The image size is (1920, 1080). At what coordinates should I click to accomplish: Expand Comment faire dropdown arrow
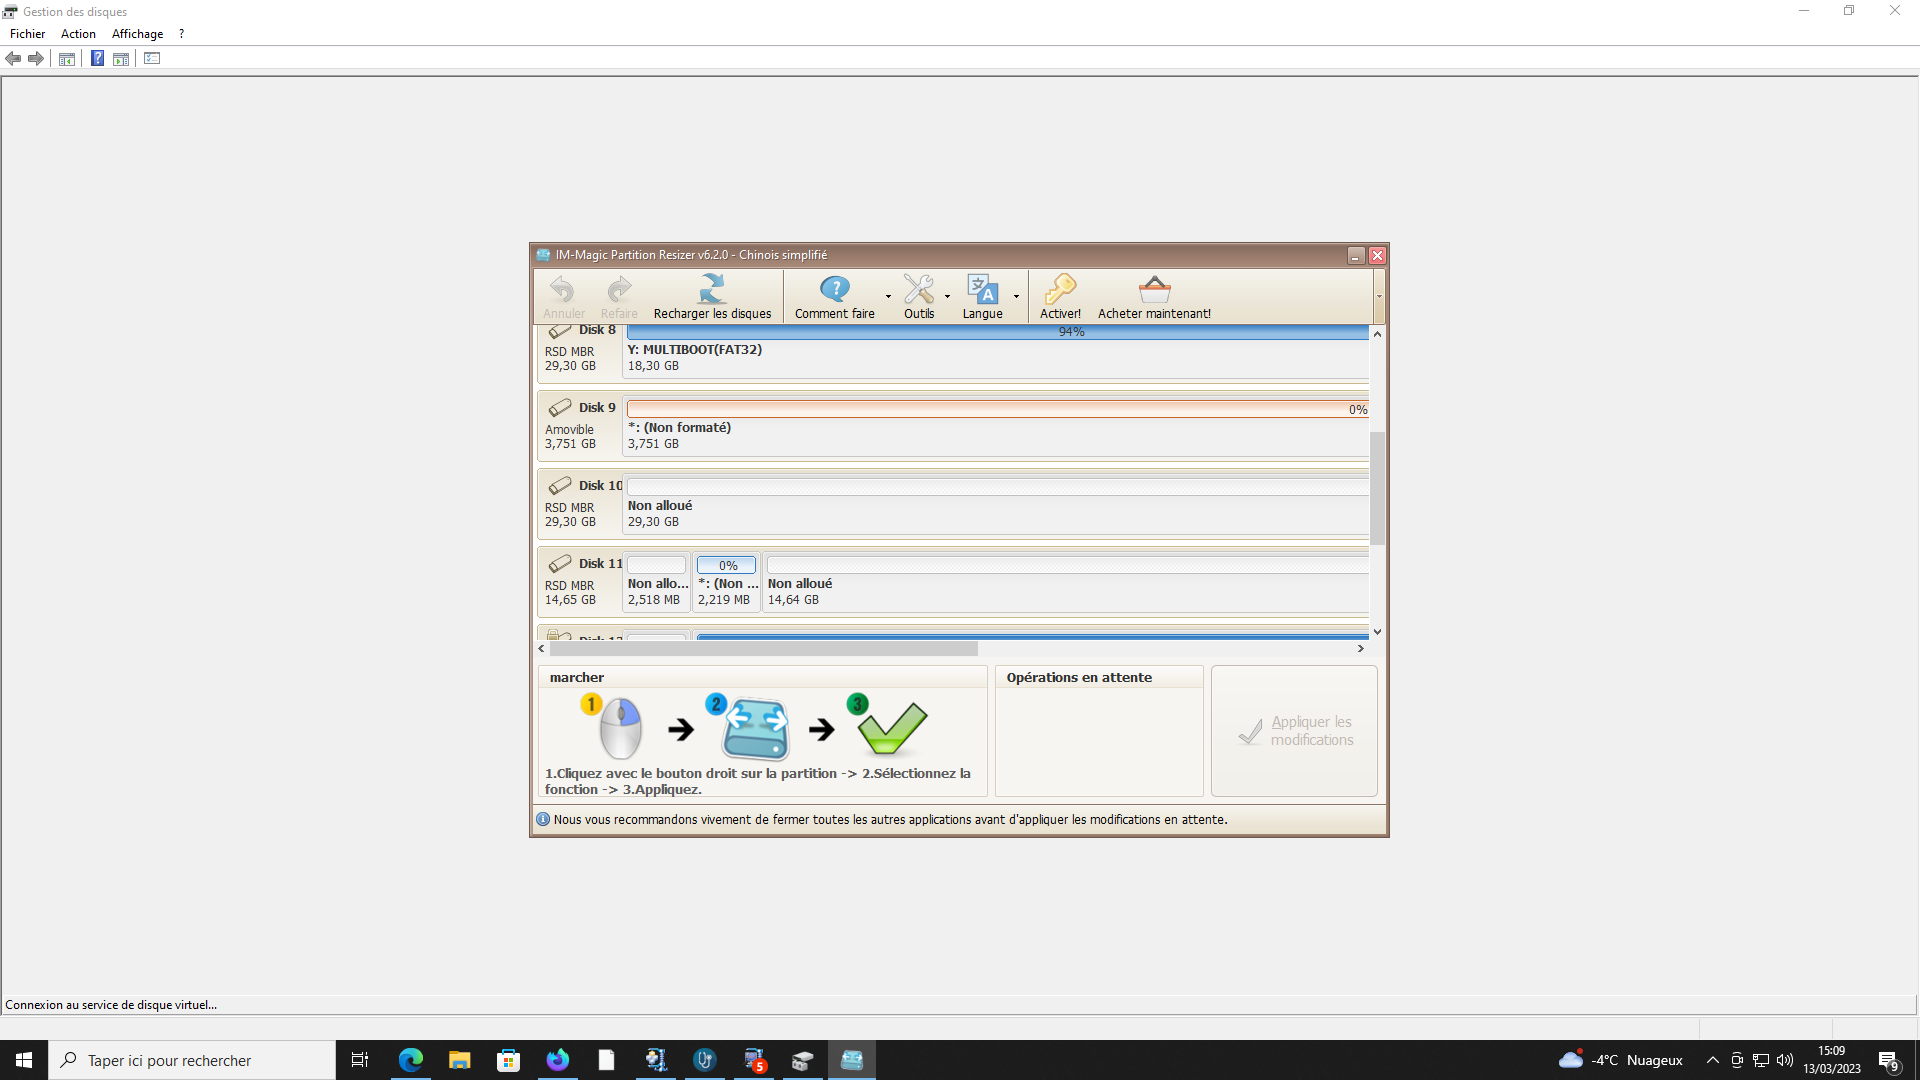click(x=888, y=297)
